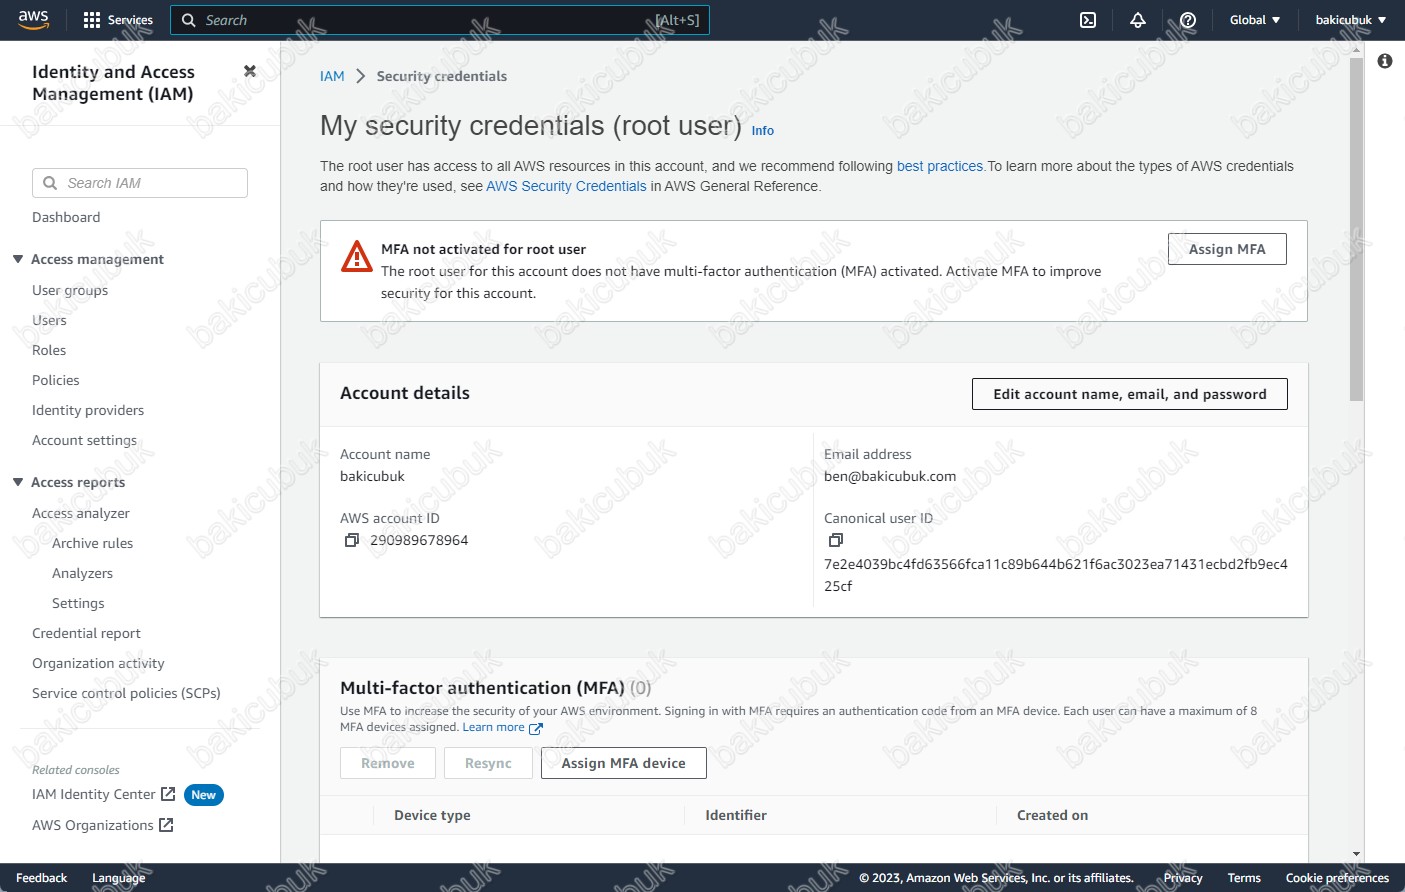Image resolution: width=1405 pixels, height=892 pixels.
Task: Select the email ben@bakicubuk.com
Action: (890, 476)
